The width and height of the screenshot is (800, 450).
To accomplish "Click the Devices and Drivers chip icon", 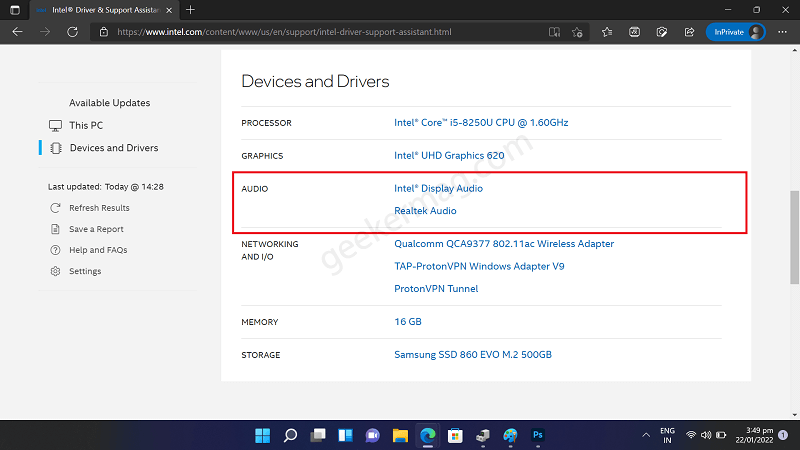I will tap(56, 148).
